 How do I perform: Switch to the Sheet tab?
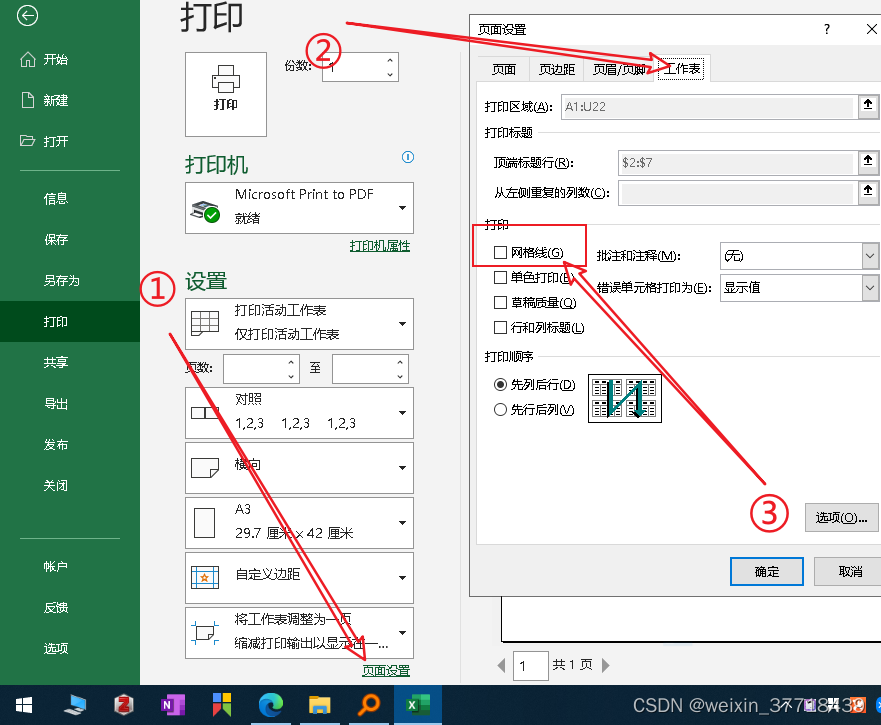(682, 69)
